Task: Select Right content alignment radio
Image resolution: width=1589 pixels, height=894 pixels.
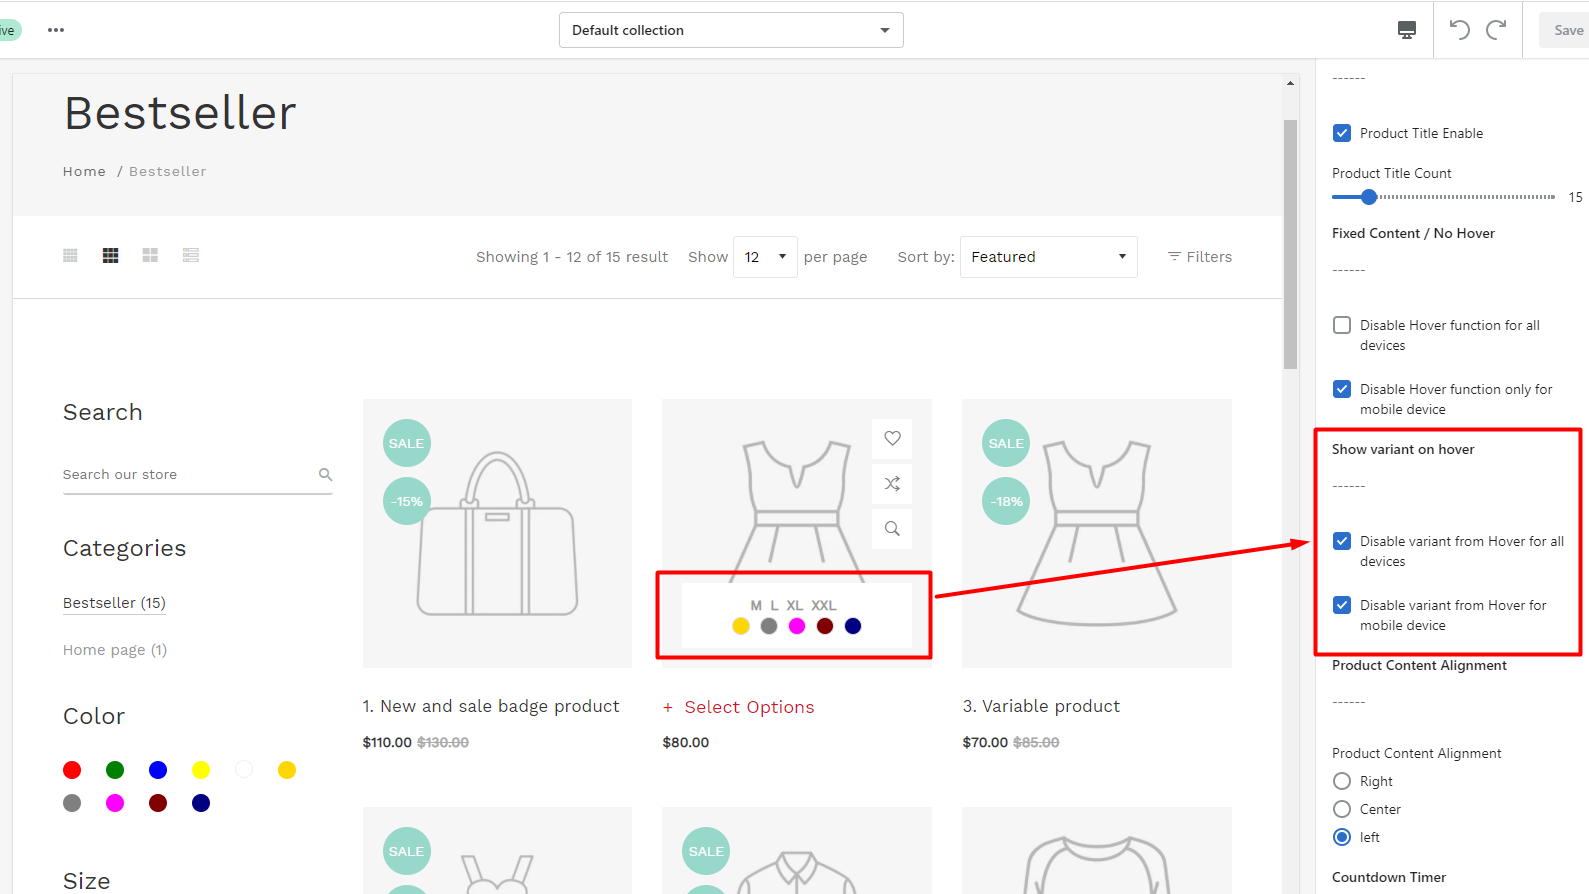Action: [1342, 781]
